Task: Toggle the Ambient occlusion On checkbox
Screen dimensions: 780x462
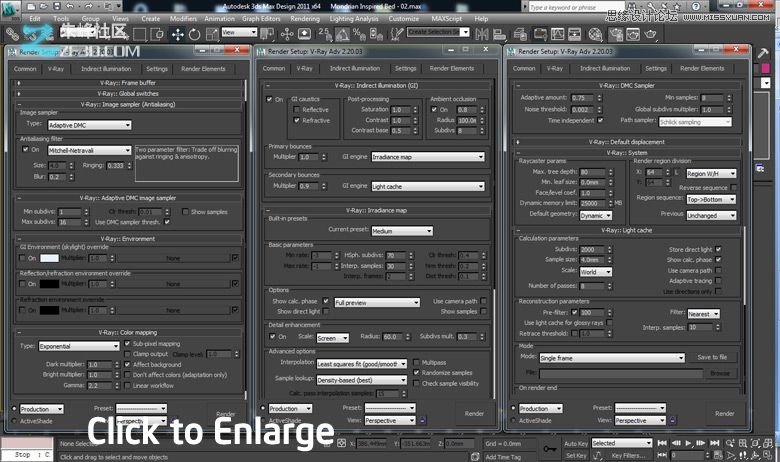Action: pos(434,109)
